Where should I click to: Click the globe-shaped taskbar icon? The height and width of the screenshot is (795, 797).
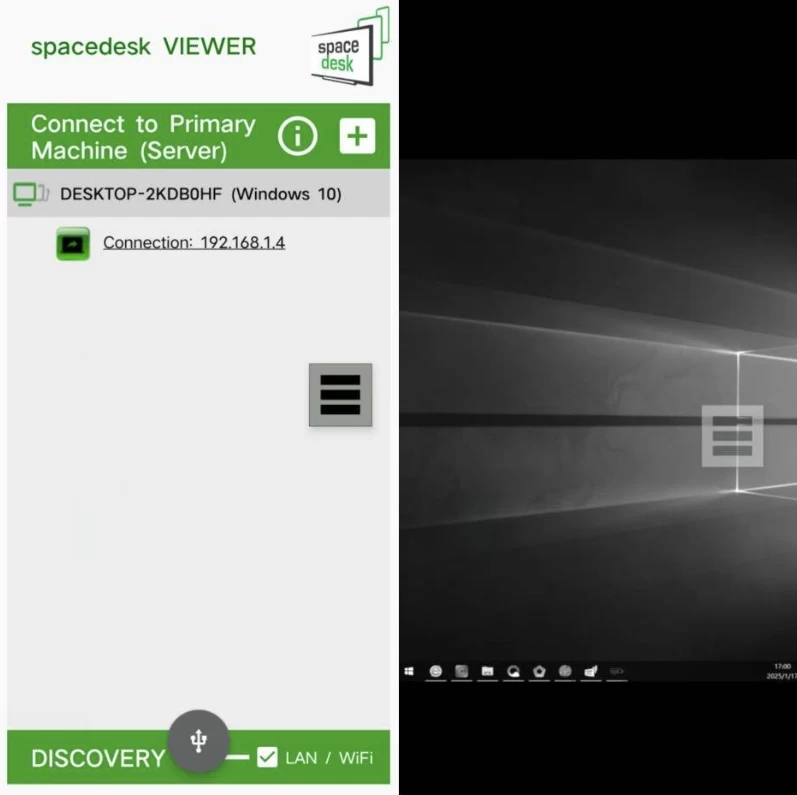(565, 672)
